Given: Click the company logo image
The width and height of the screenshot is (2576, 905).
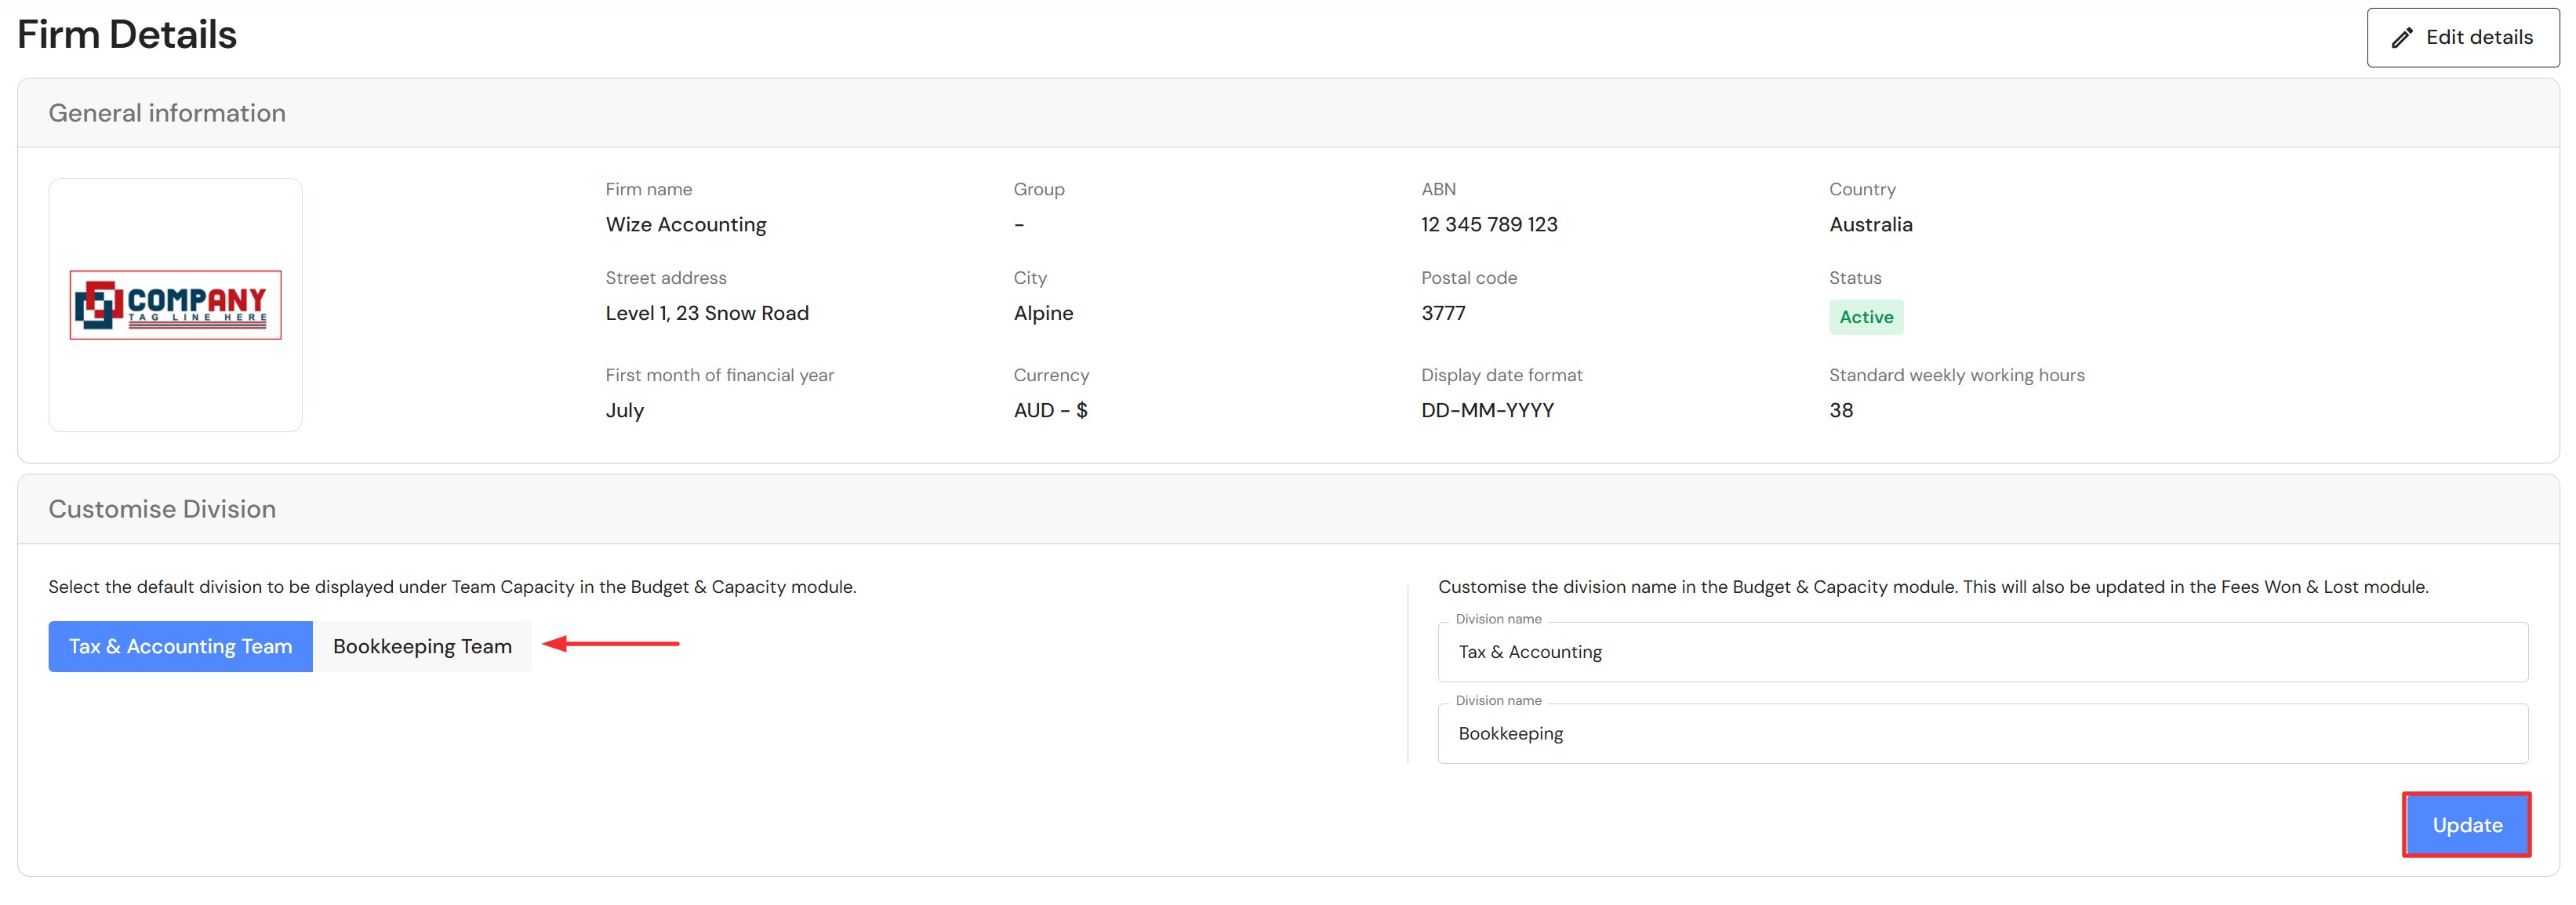Looking at the screenshot, I should [x=175, y=305].
